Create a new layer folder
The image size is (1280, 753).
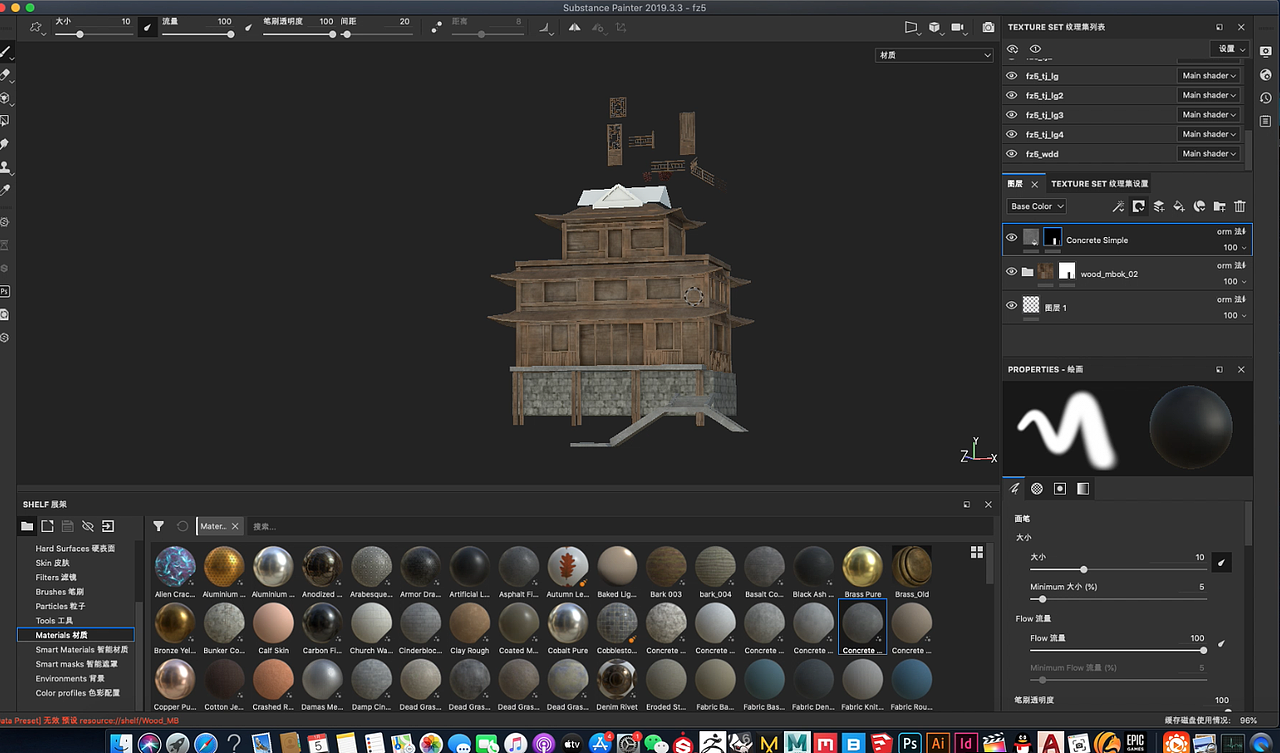1219,206
